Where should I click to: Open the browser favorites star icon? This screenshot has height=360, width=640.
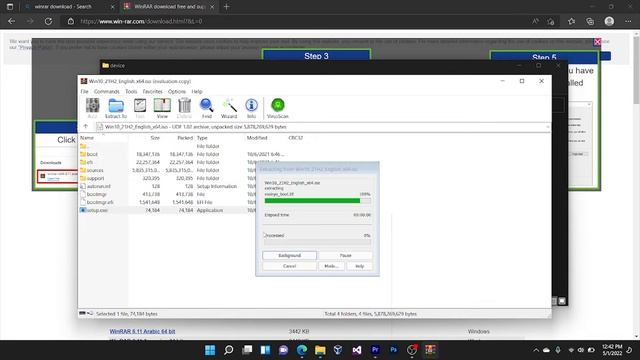pyautogui.click(x=571, y=21)
